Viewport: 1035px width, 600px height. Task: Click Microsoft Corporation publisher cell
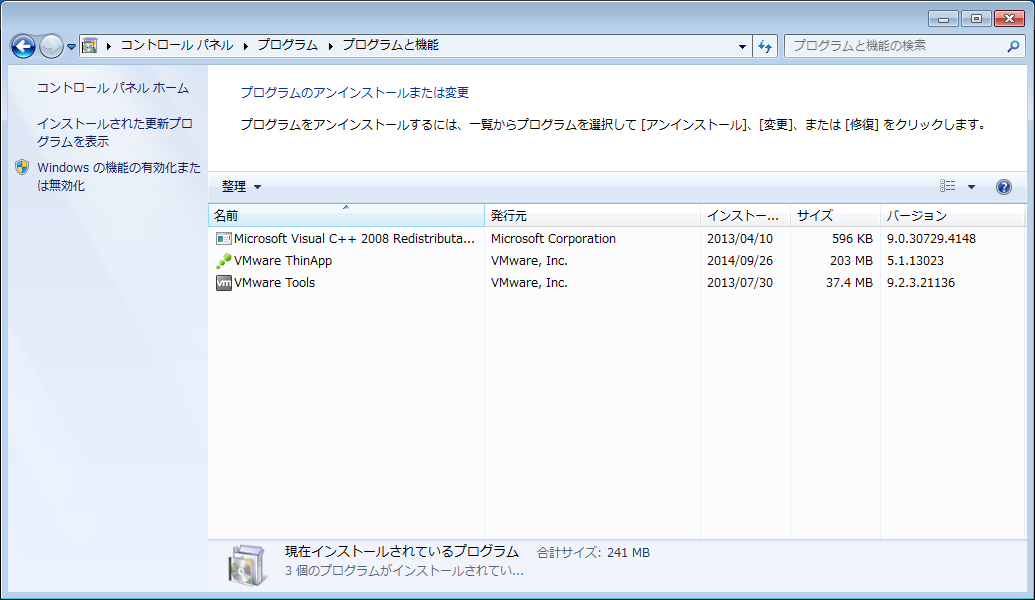553,239
